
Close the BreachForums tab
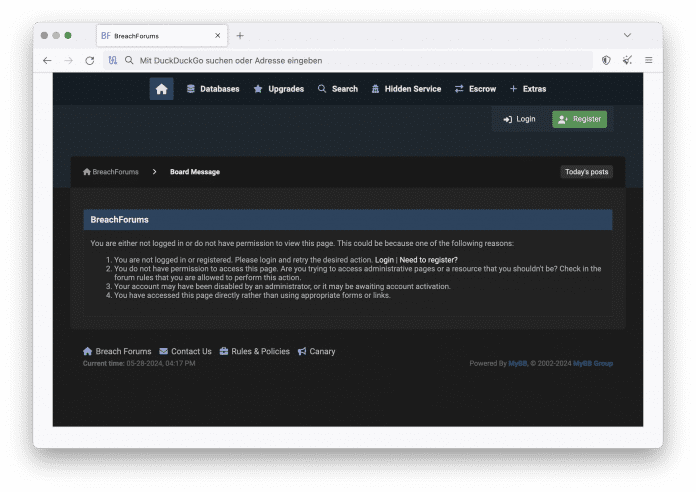click(x=218, y=36)
